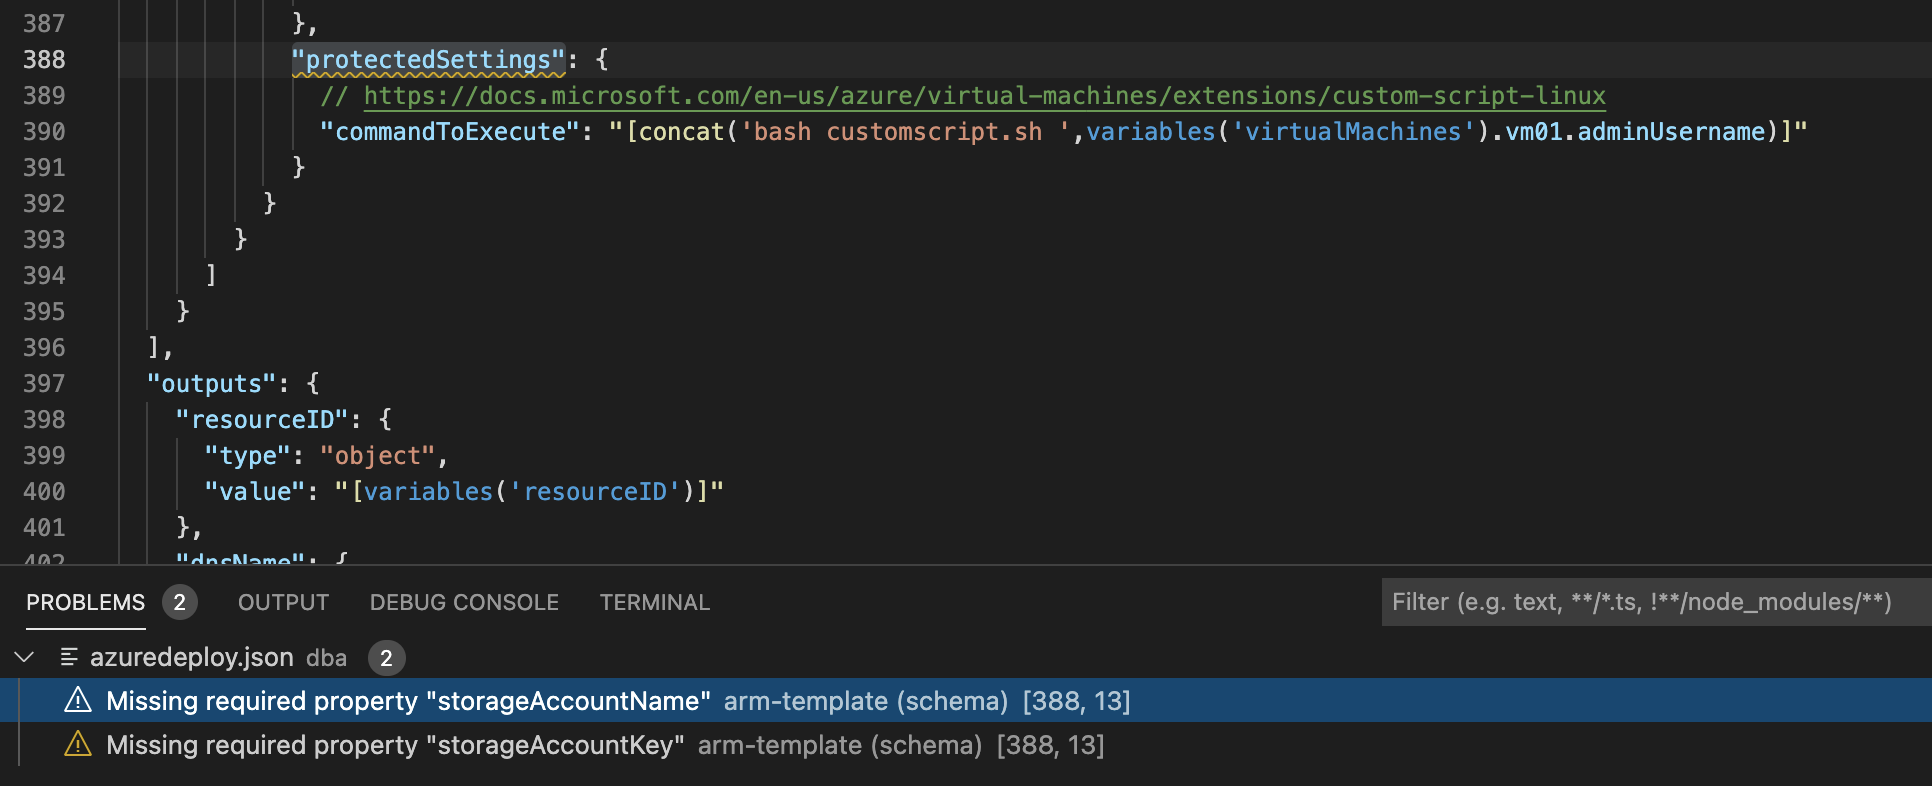Screen dimensions: 1932x786
Task: Collapse the azuredeploy.json problems group chevron
Action: click(x=25, y=657)
